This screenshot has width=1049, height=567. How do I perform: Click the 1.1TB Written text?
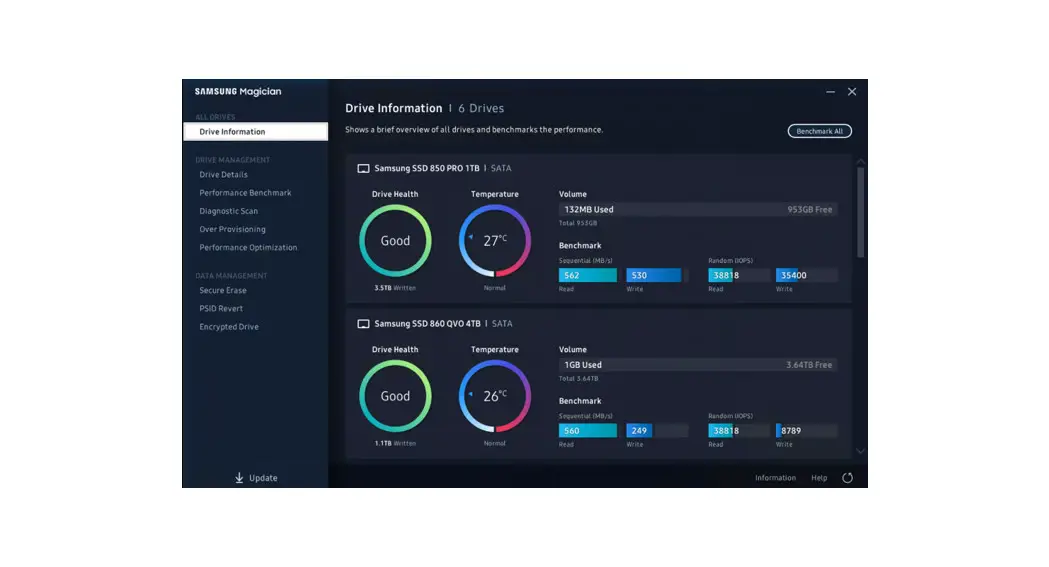point(395,443)
